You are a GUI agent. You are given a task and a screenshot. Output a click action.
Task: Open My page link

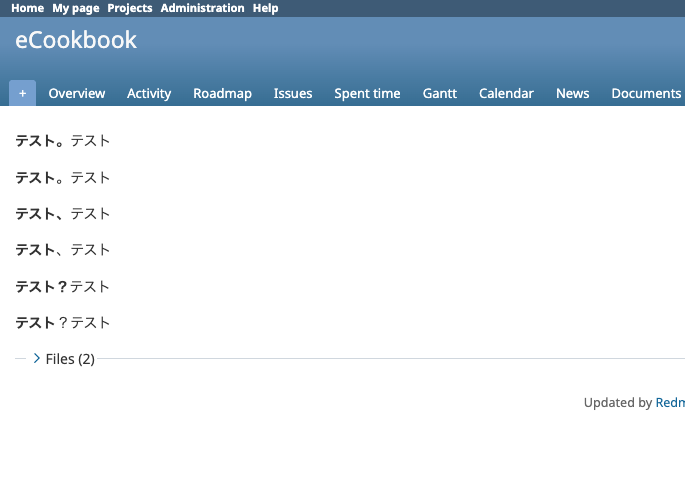[x=76, y=8]
